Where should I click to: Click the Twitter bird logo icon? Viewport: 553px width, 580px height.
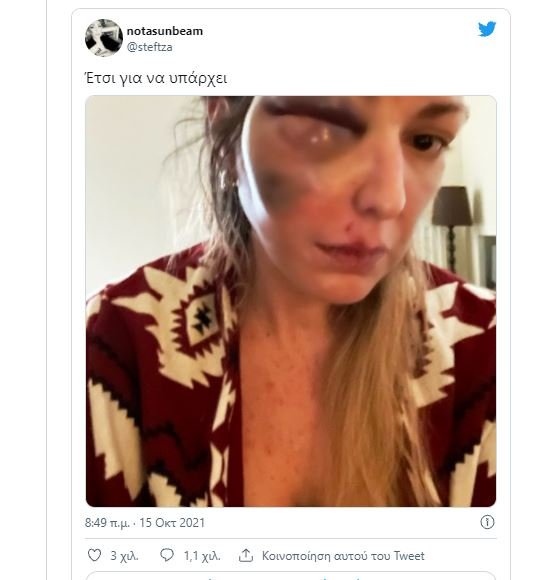[x=487, y=29]
